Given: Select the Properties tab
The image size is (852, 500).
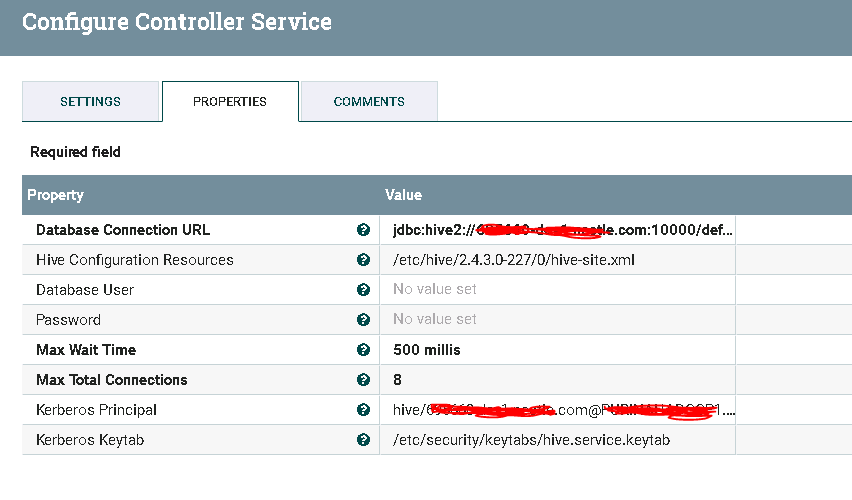Looking at the screenshot, I should [230, 101].
